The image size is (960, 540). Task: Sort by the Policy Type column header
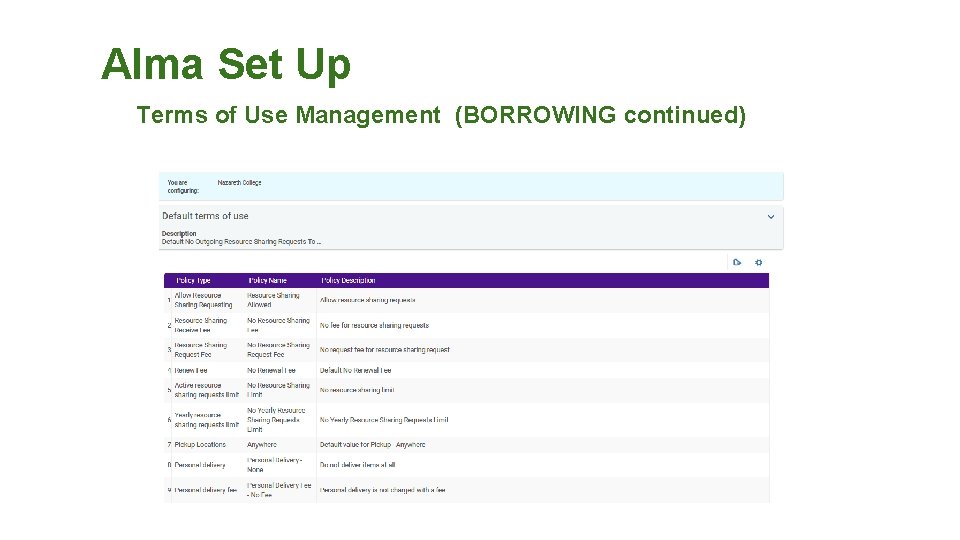[x=193, y=280]
